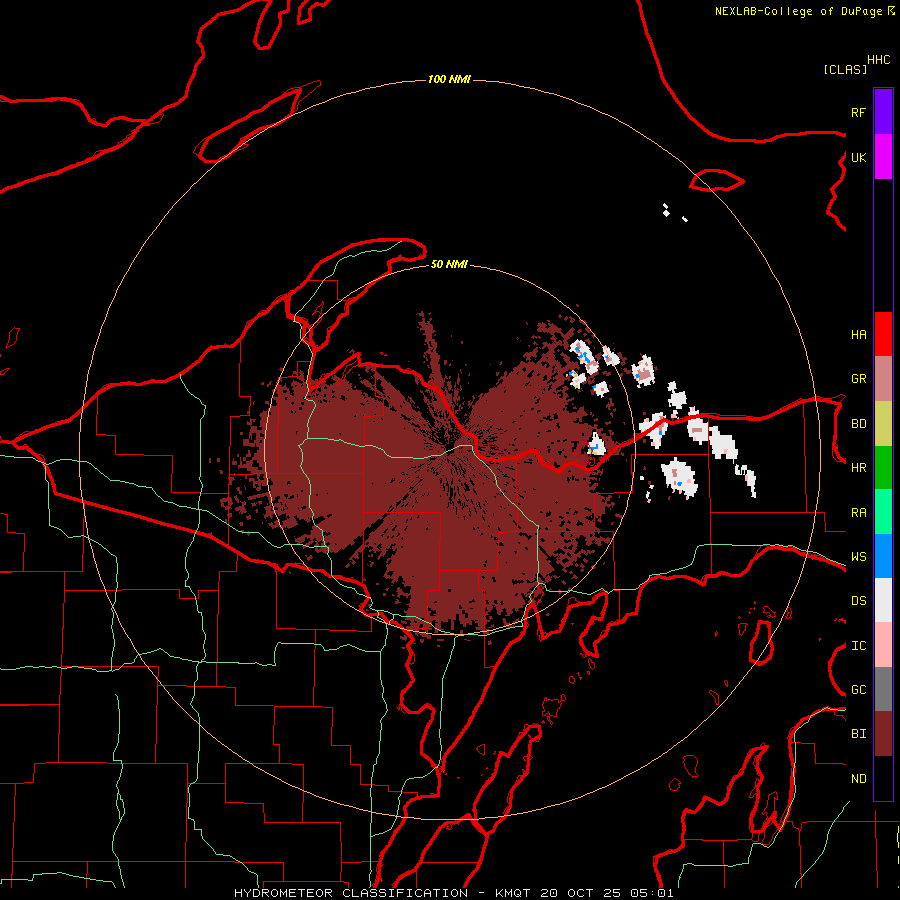Click the '50 NMI' range ring label
This screenshot has width=900, height=900.
click(449, 264)
